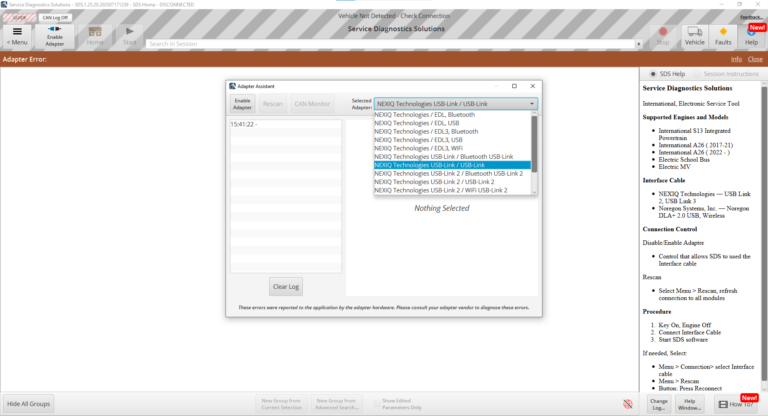Screen dimensions: 768x416
Task: Click the Rescan button
Action: 272,104
